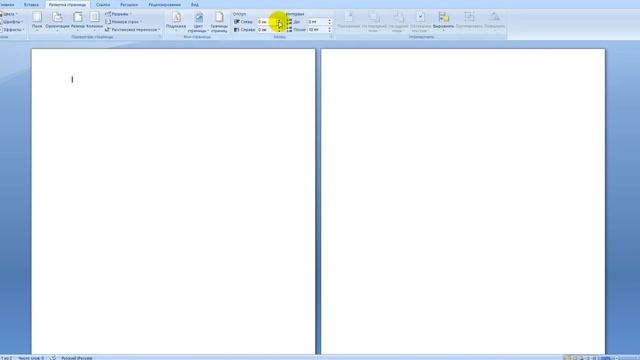The width and height of the screenshot is (640, 360).
Task: Open the Align (Выровнять) menu
Action: point(443,21)
